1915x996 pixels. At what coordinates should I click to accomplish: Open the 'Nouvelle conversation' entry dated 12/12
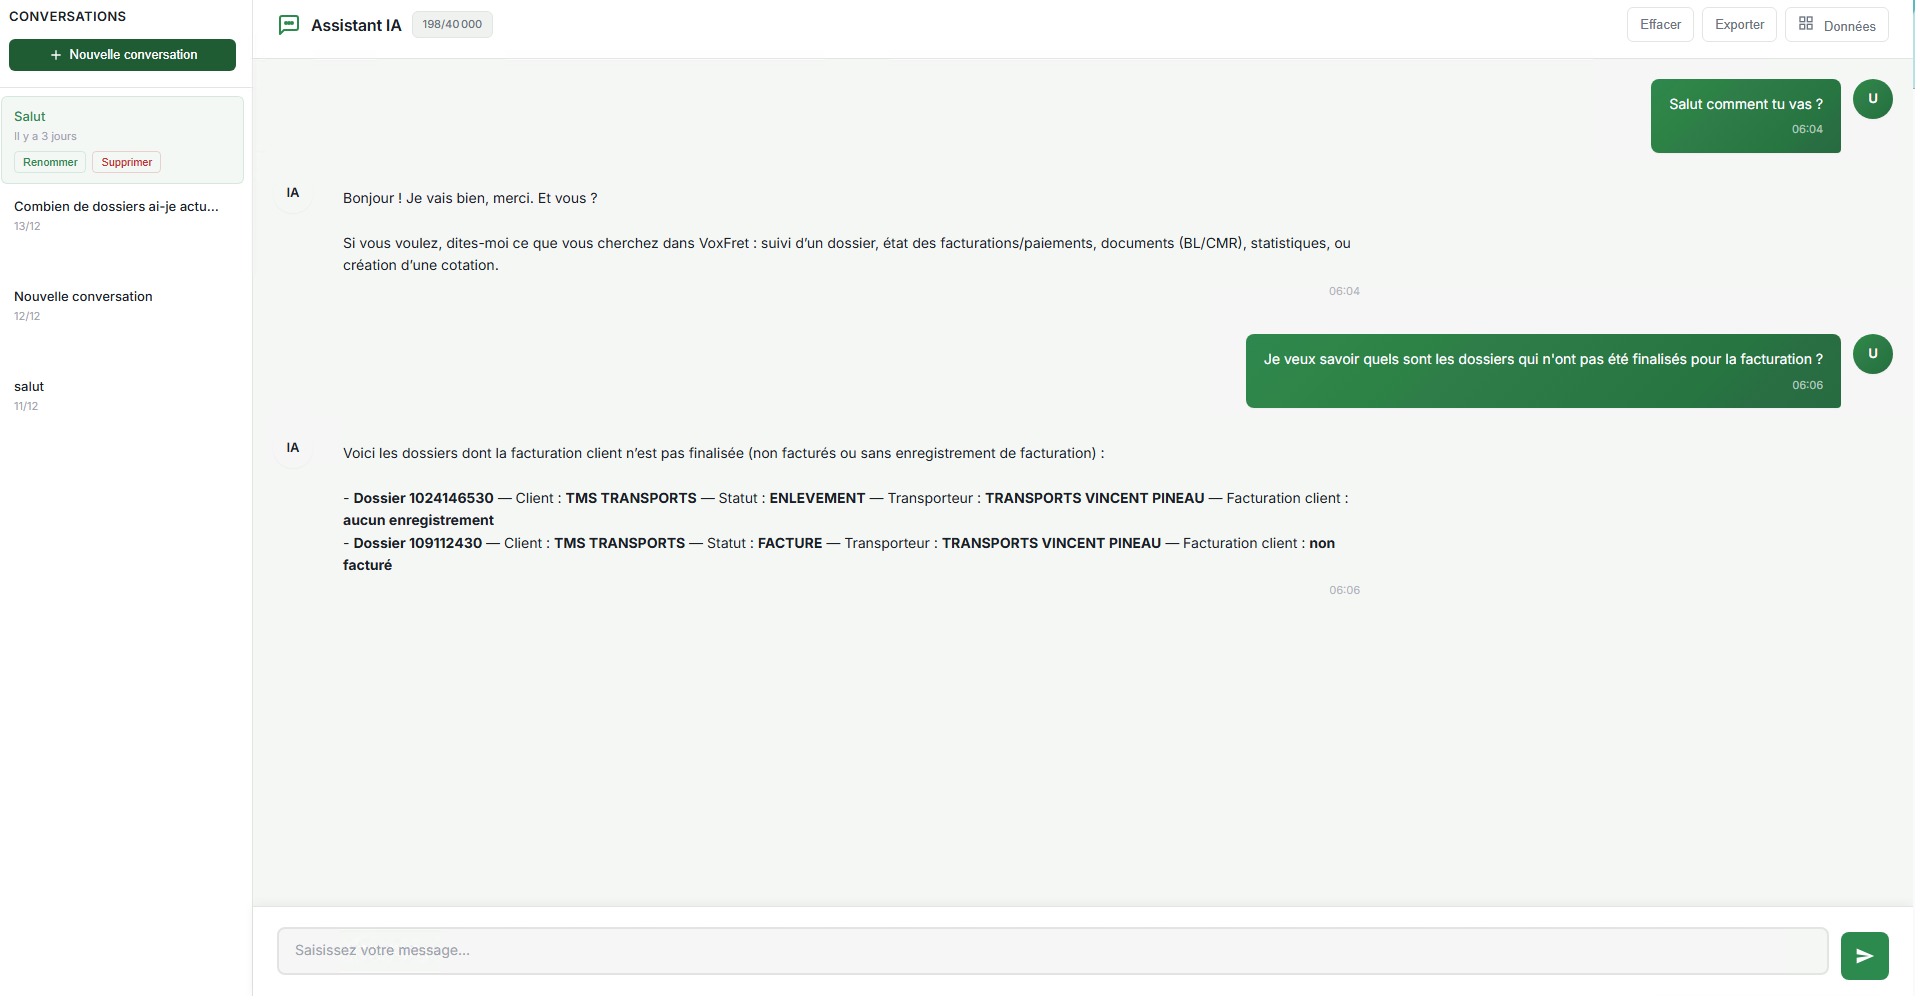click(83, 297)
